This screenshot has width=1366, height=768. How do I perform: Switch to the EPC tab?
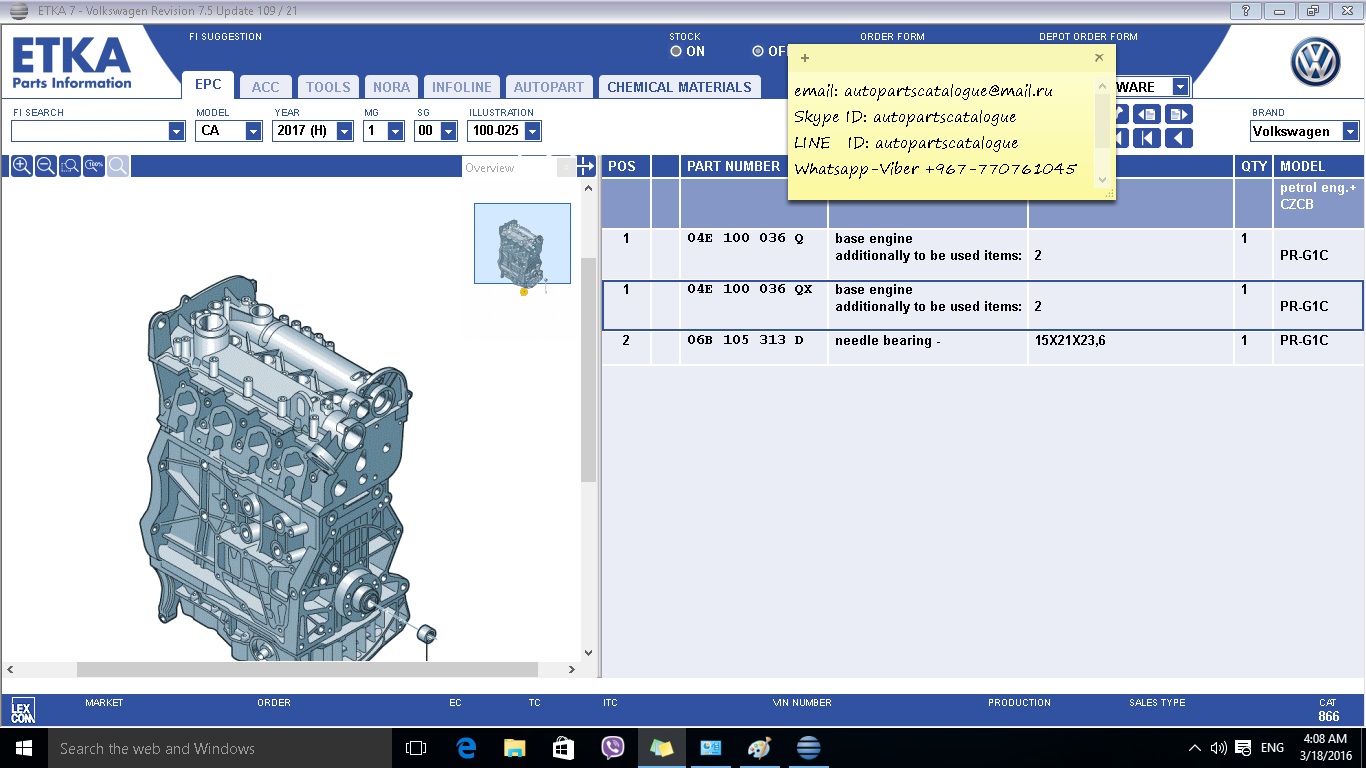[x=208, y=86]
